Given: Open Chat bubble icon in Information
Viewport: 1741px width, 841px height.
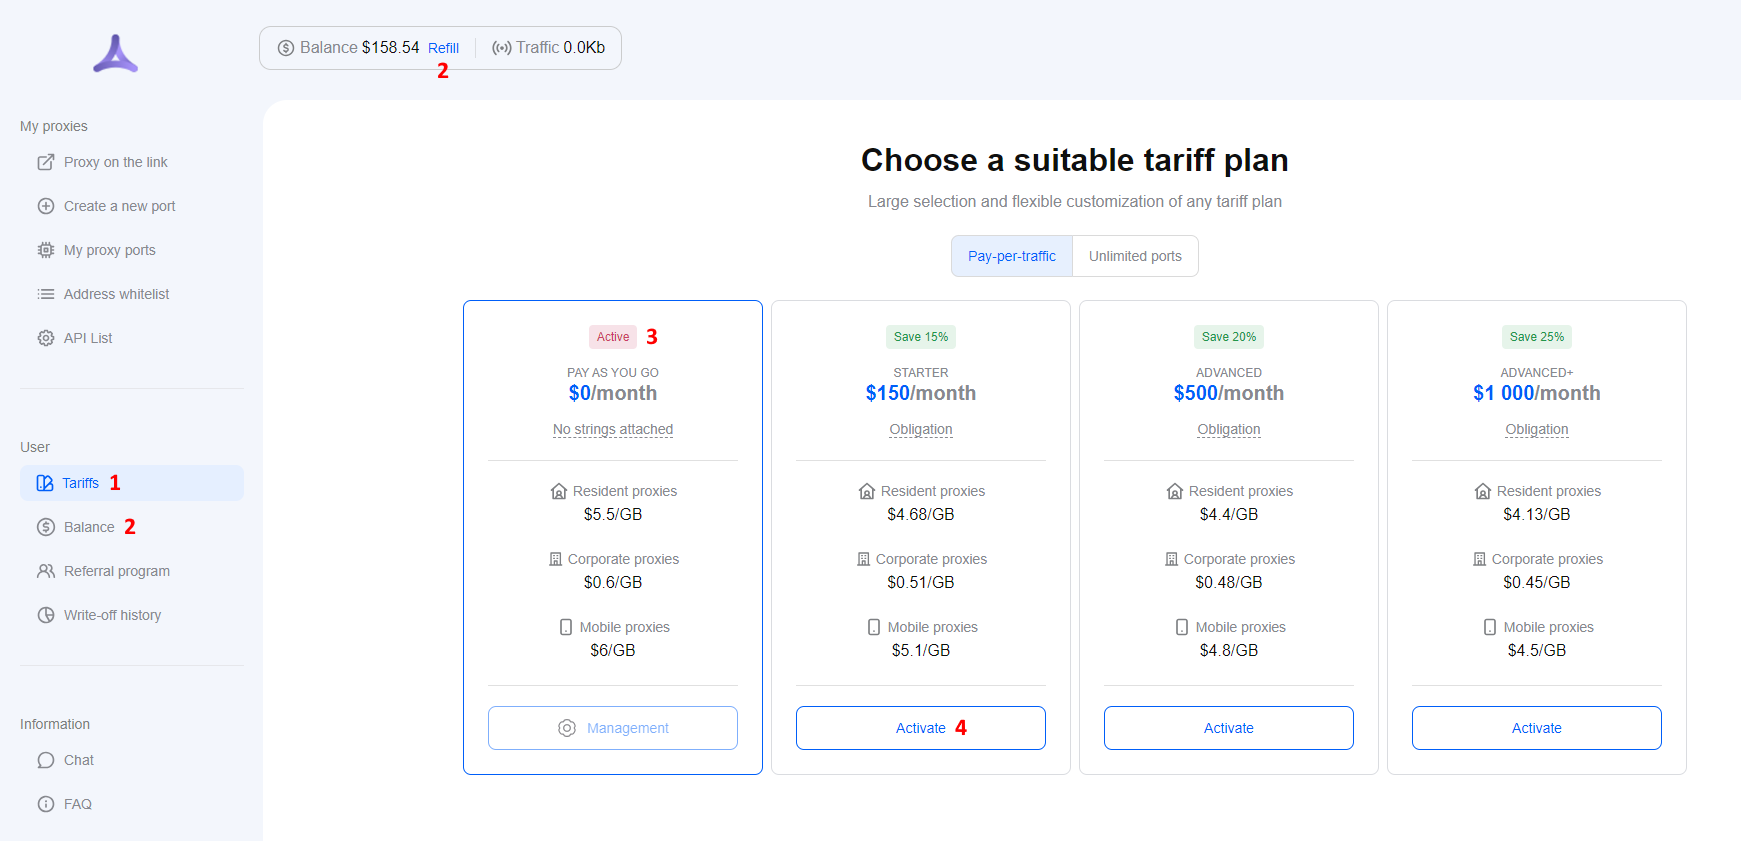Looking at the screenshot, I should (x=46, y=760).
